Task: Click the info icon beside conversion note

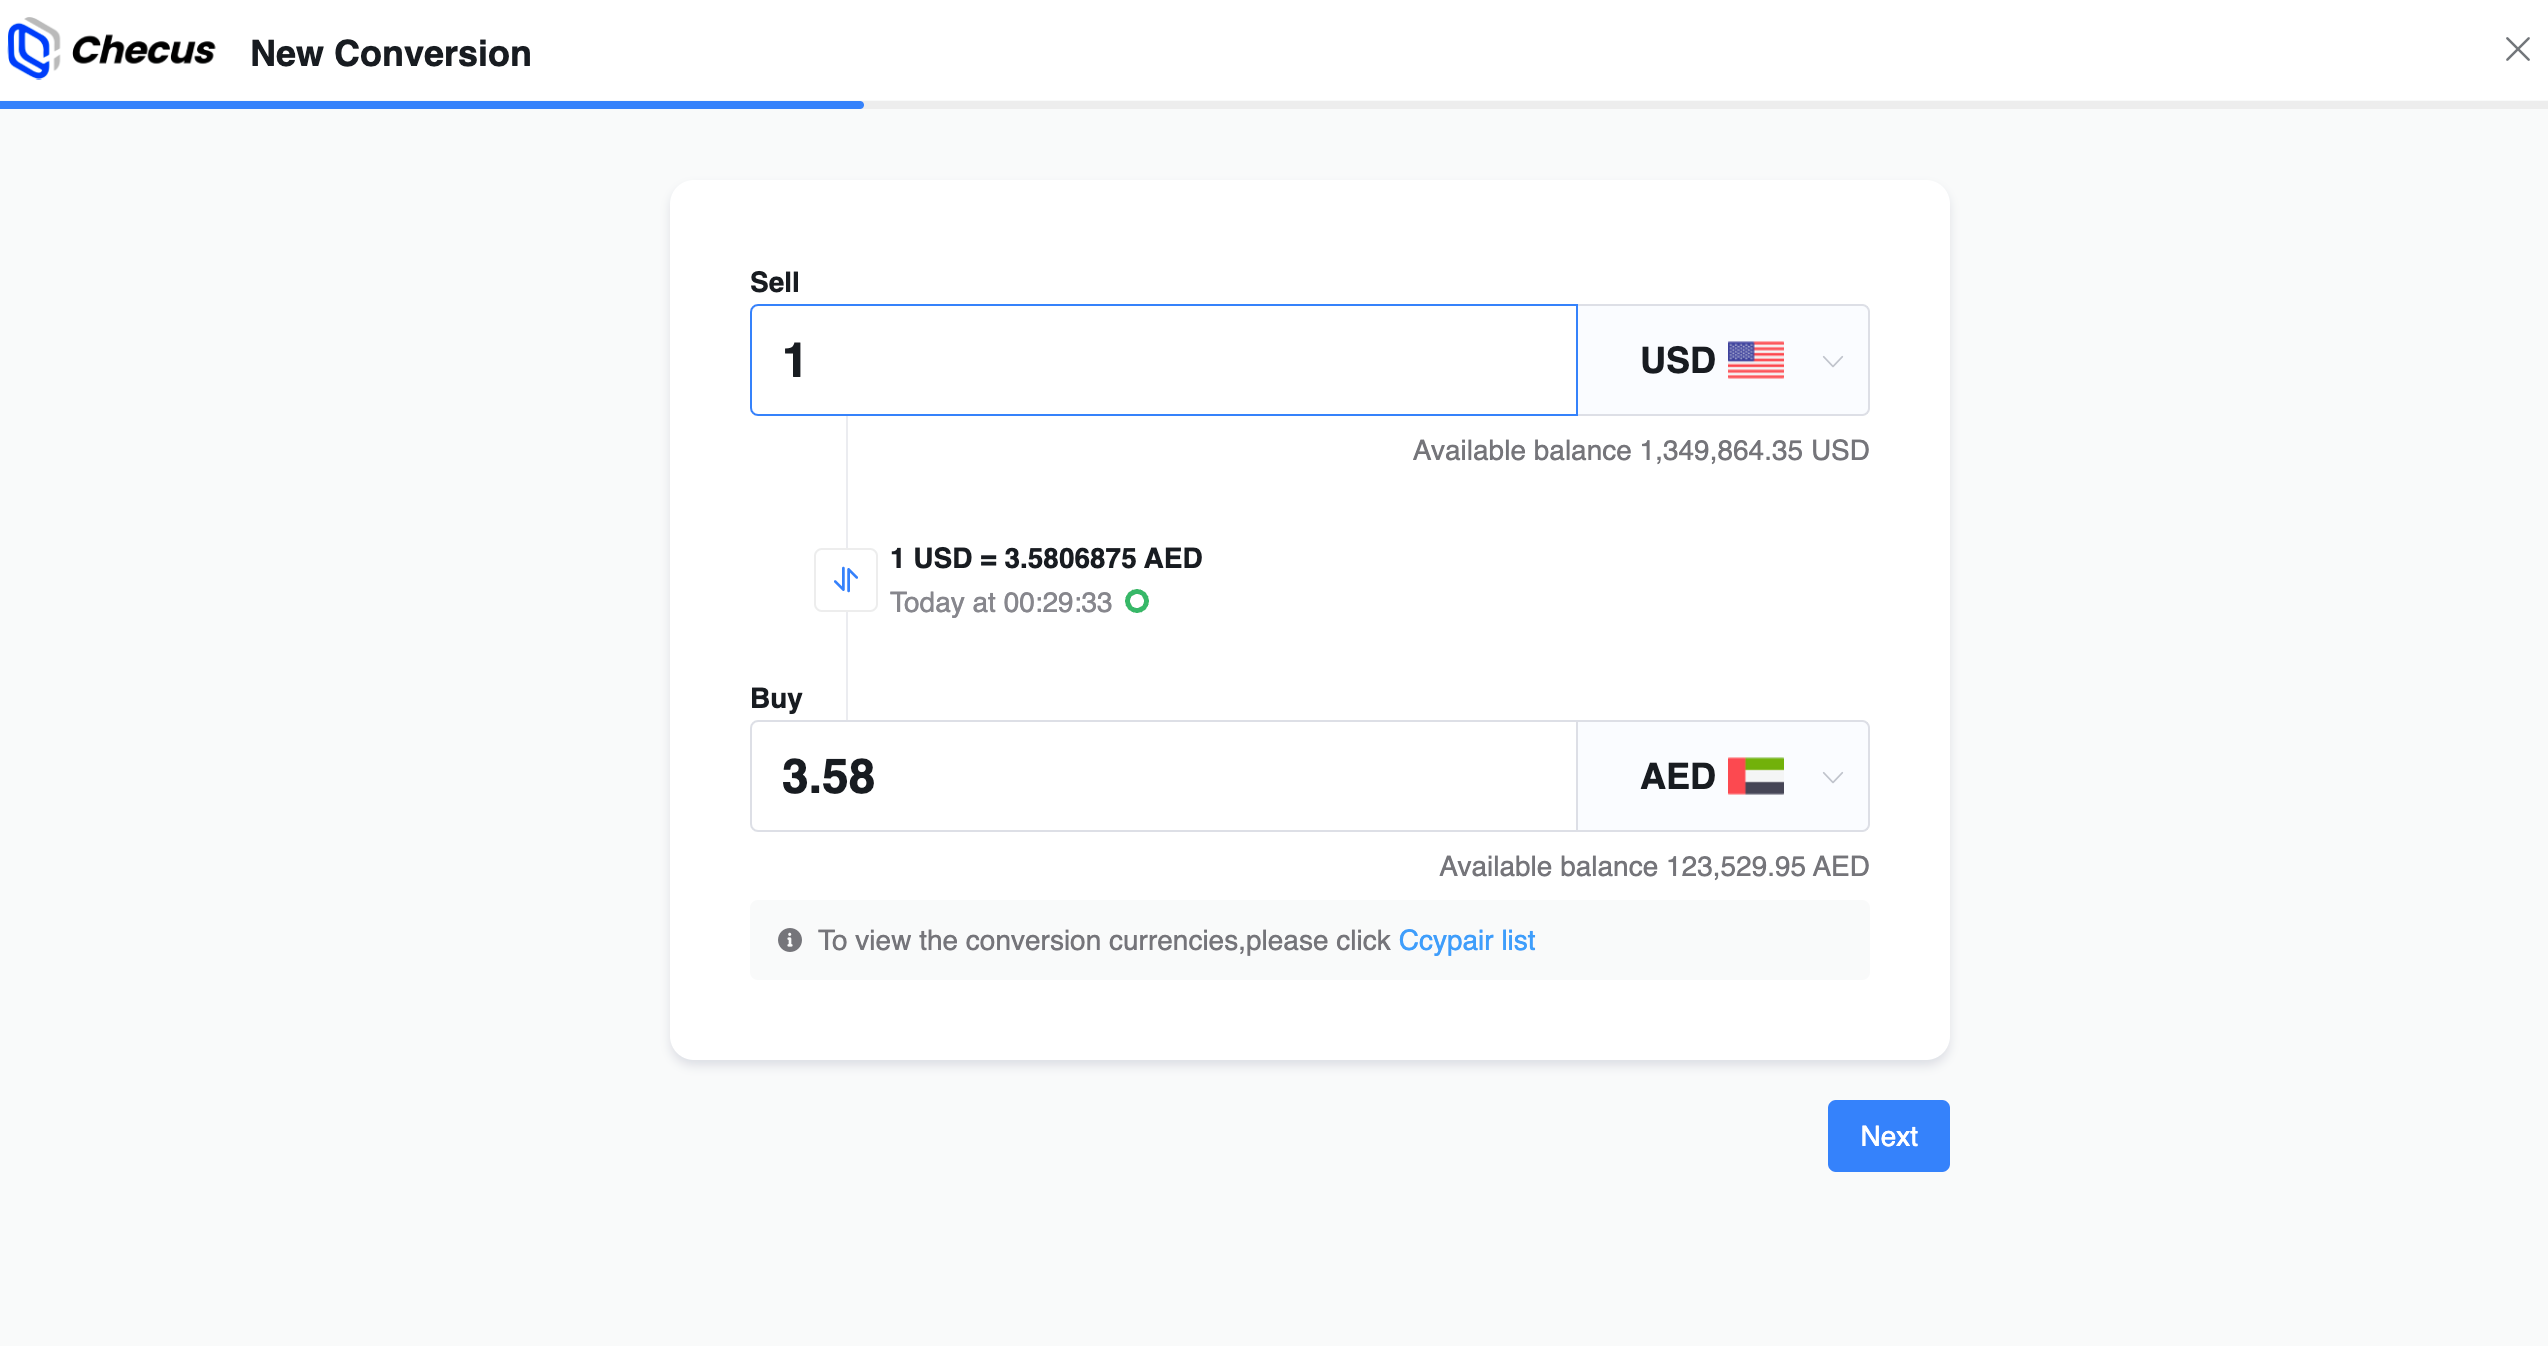Action: click(790, 940)
